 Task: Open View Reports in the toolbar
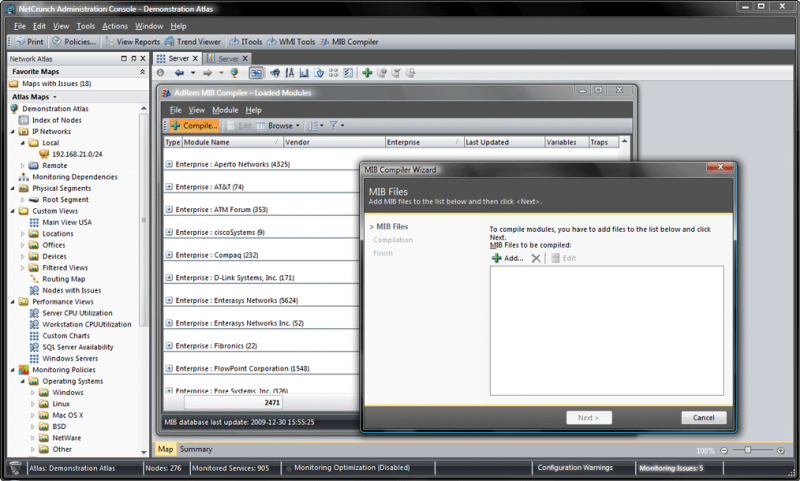[x=132, y=42]
